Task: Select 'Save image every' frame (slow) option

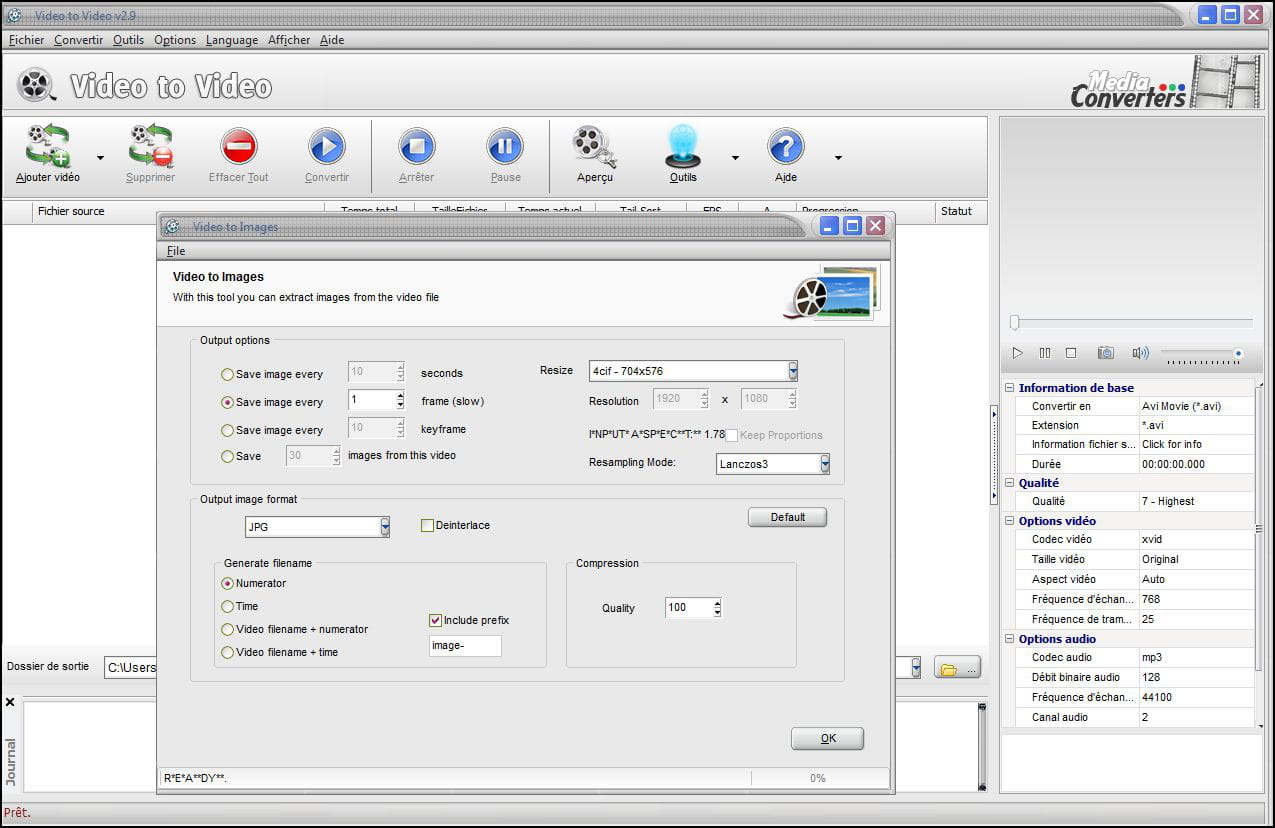Action: coord(228,403)
